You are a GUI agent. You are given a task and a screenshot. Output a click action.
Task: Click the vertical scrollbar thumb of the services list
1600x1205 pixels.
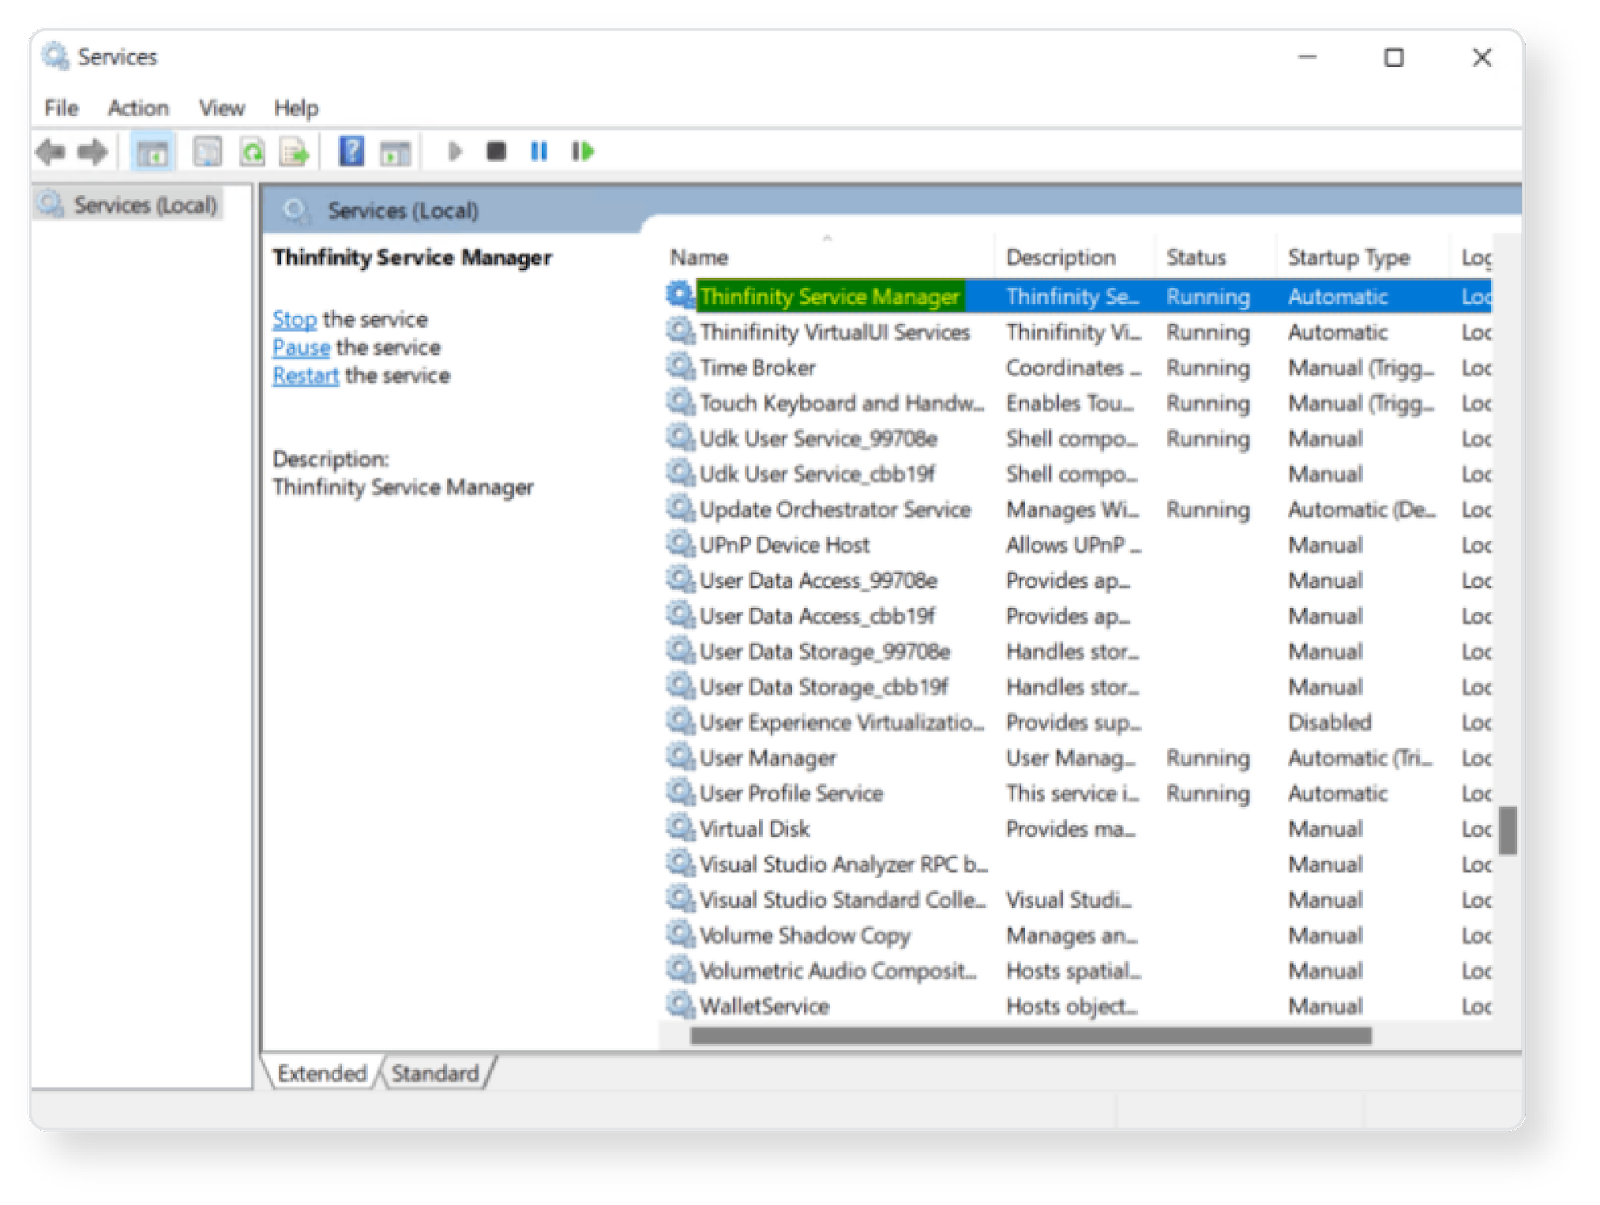coord(1508,830)
